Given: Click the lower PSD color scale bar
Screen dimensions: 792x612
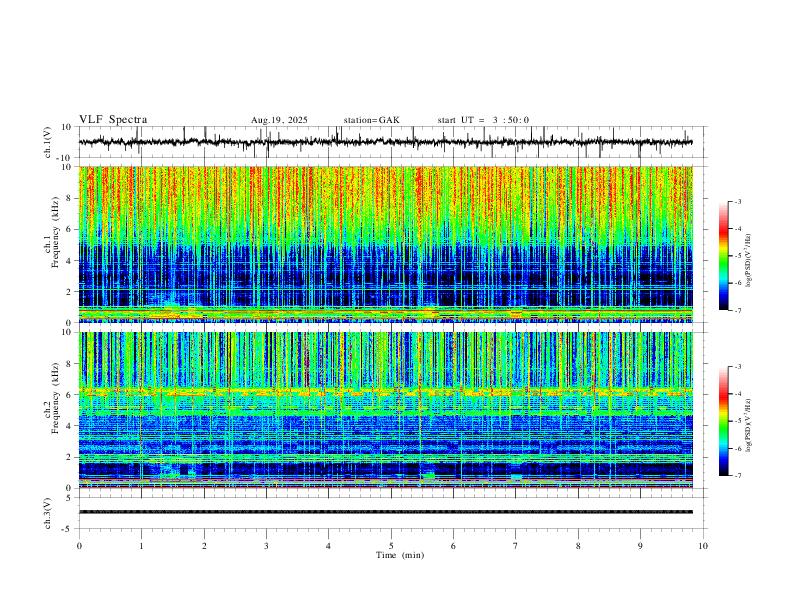Looking at the screenshot, I should click(x=724, y=421).
